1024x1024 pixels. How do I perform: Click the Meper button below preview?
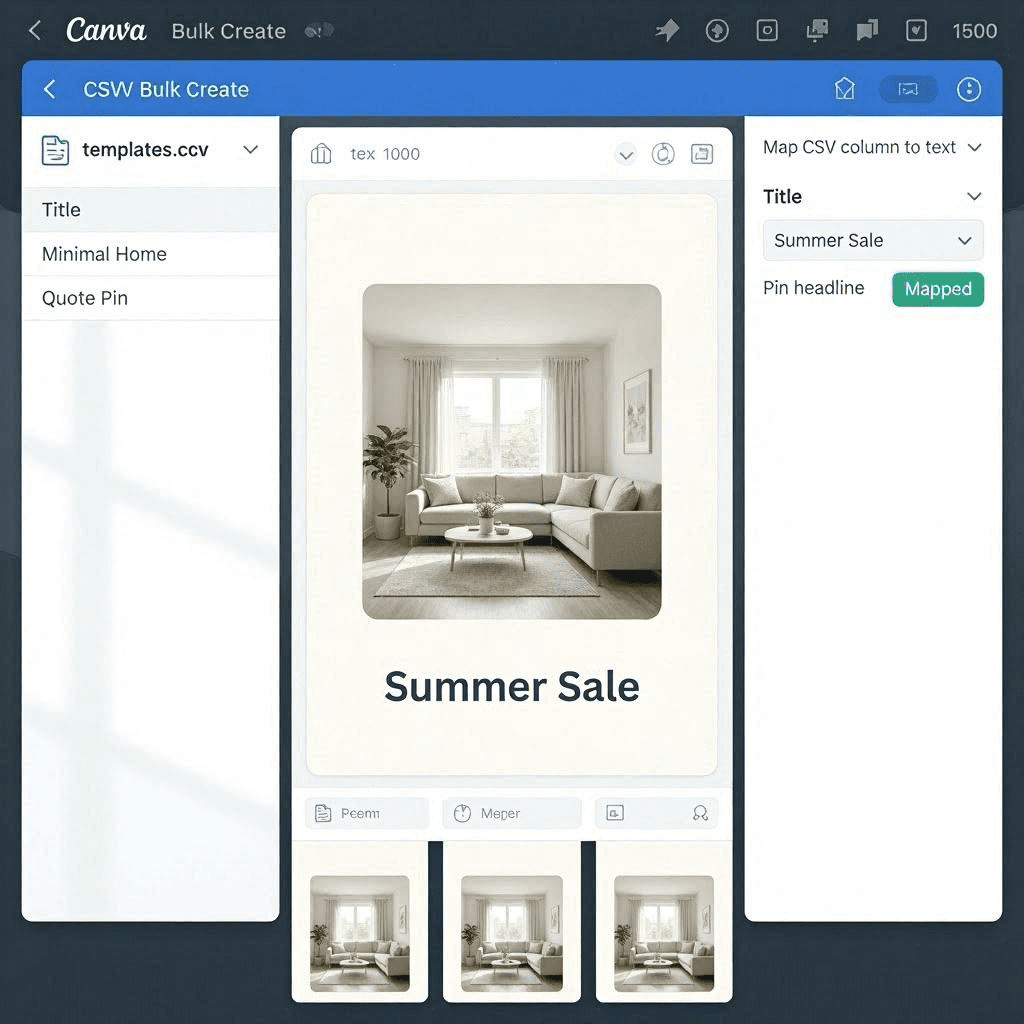[x=511, y=813]
